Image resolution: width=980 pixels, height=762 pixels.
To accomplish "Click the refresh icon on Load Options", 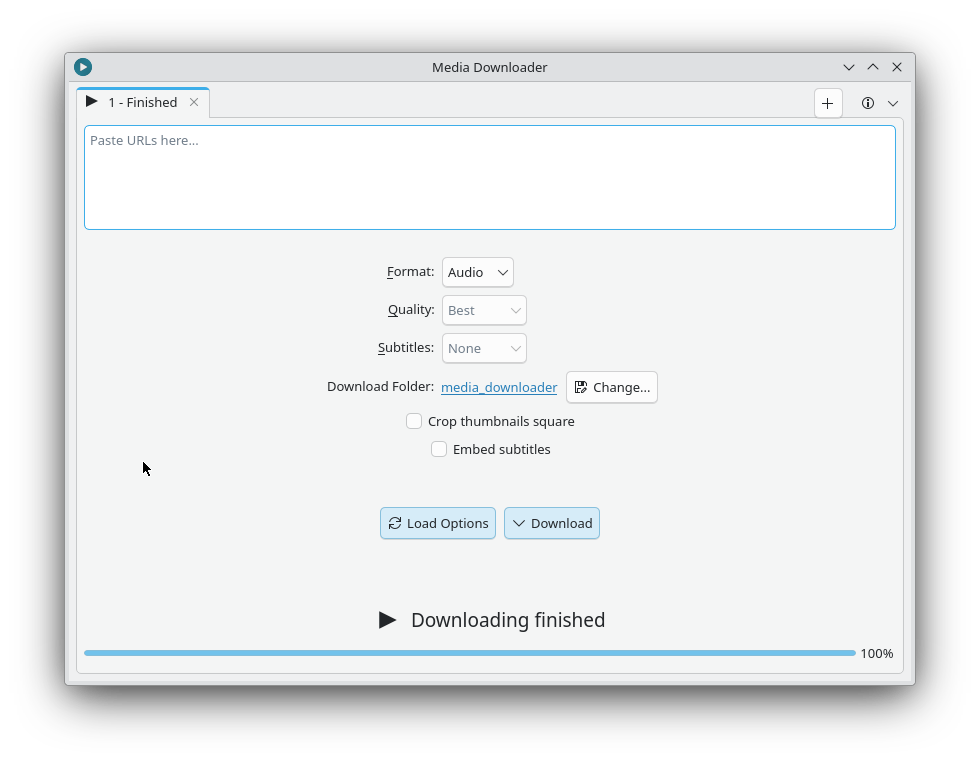I will [395, 523].
